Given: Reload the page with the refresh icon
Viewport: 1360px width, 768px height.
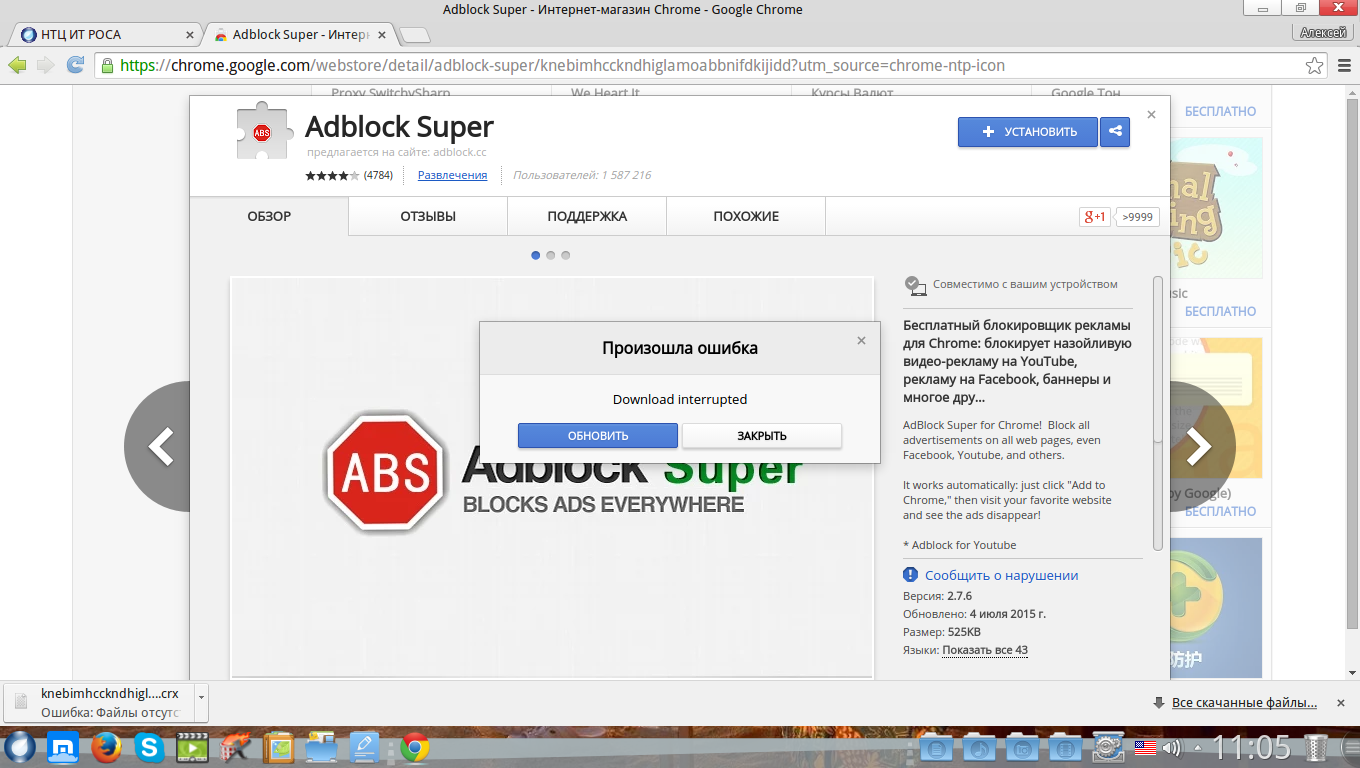Looking at the screenshot, I should (x=75, y=65).
